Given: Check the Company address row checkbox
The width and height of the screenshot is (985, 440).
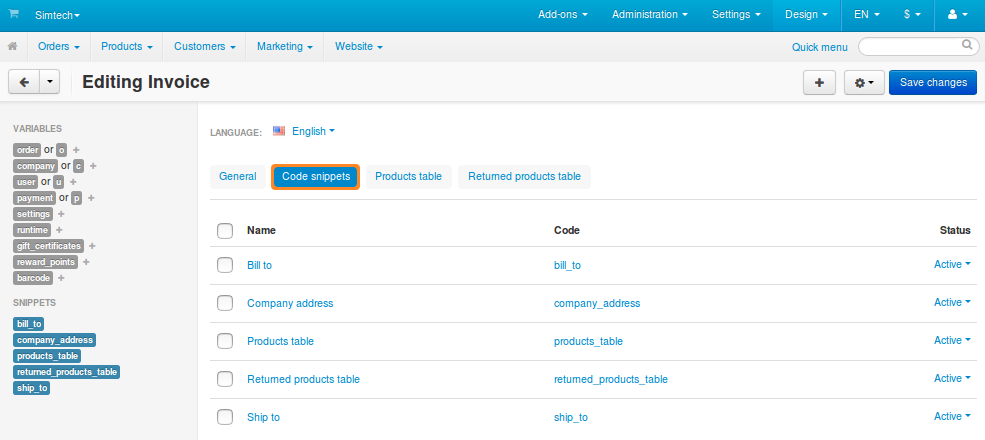Looking at the screenshot, I should click(x=225, y=303).
